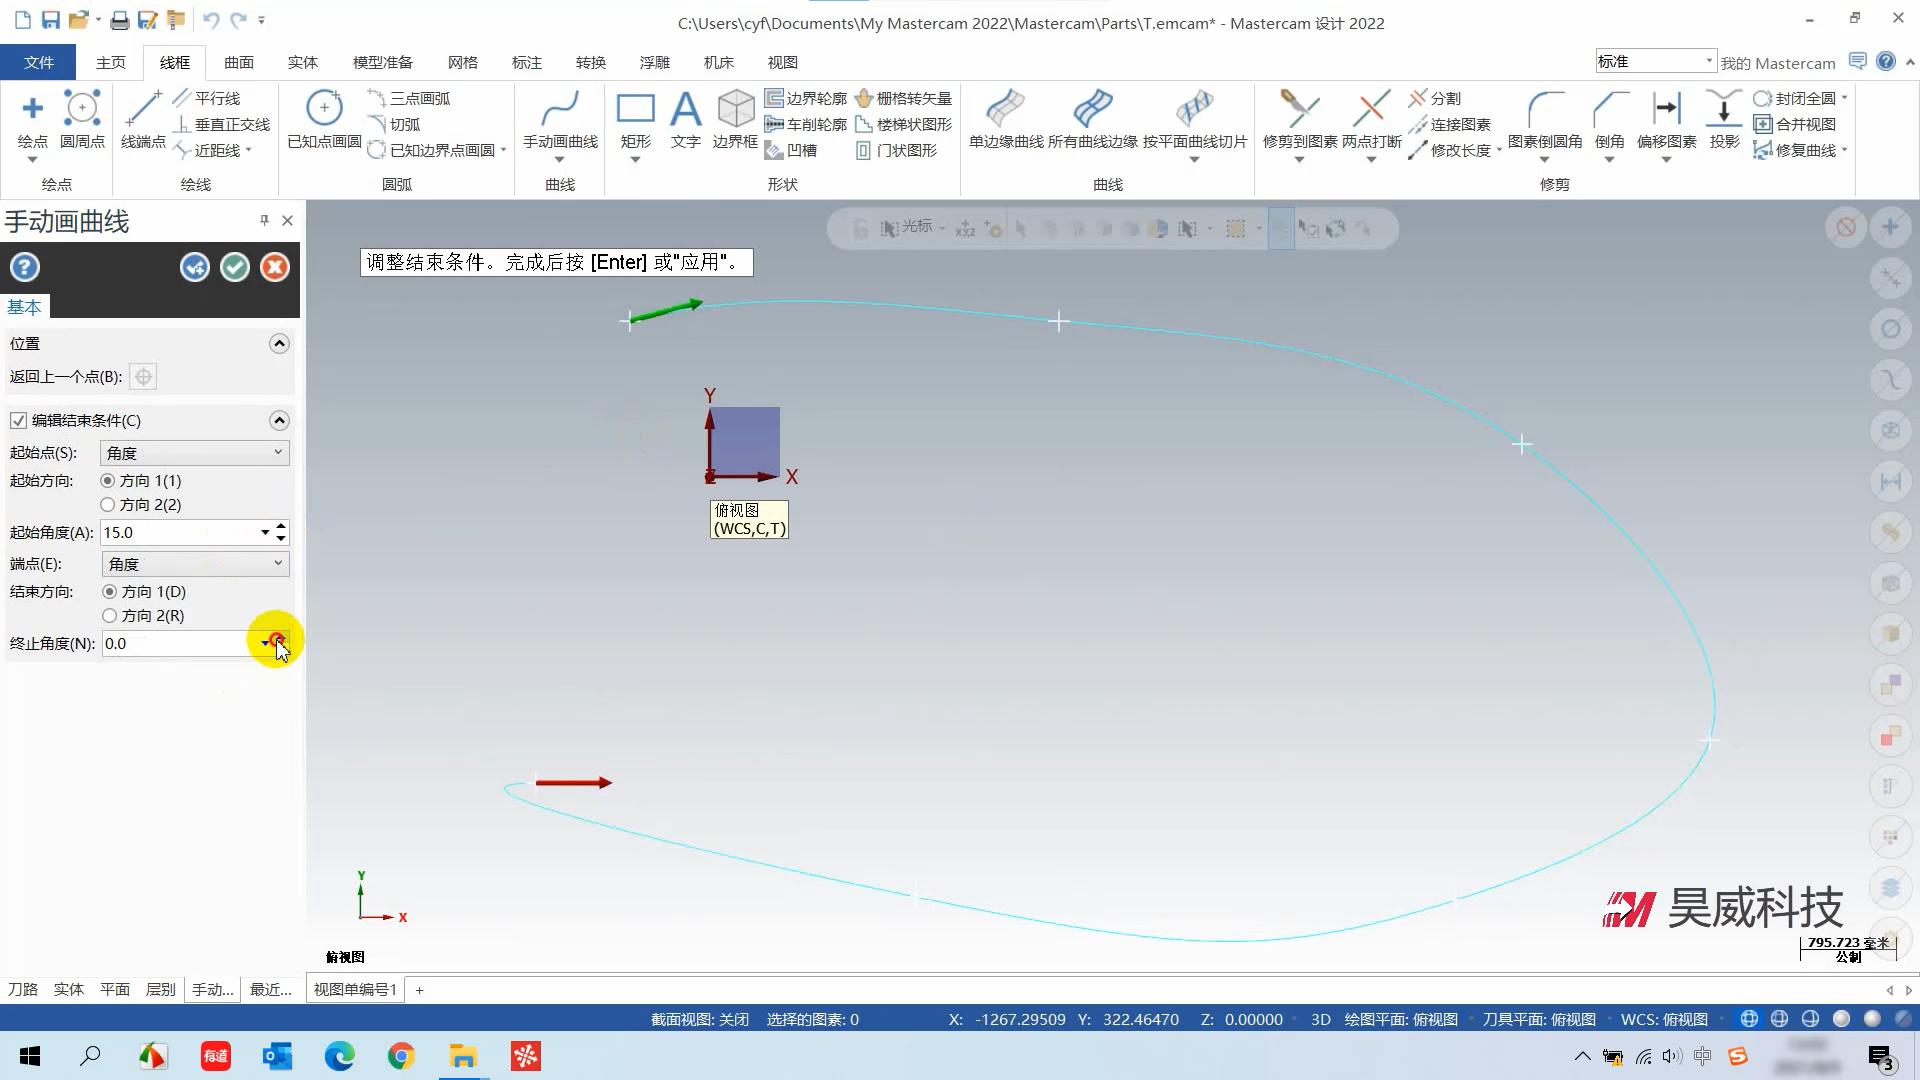1920x1080 pixels.
Task: Click the 边界框 bounding box icon
Action: [735, 109]
